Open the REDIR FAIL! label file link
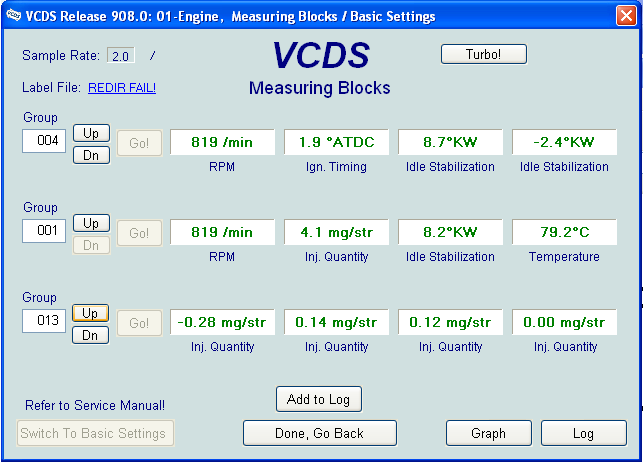The height and width of the screenshot is (462, 643). click(x=122, y=88)
